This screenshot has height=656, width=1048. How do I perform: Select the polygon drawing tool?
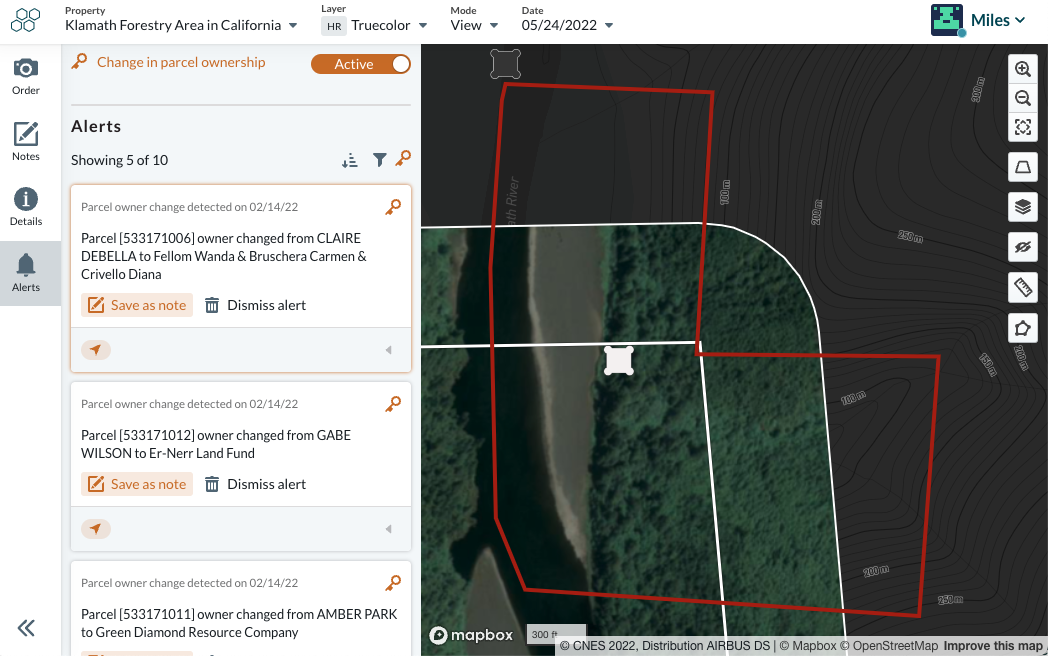[1023, 327]
